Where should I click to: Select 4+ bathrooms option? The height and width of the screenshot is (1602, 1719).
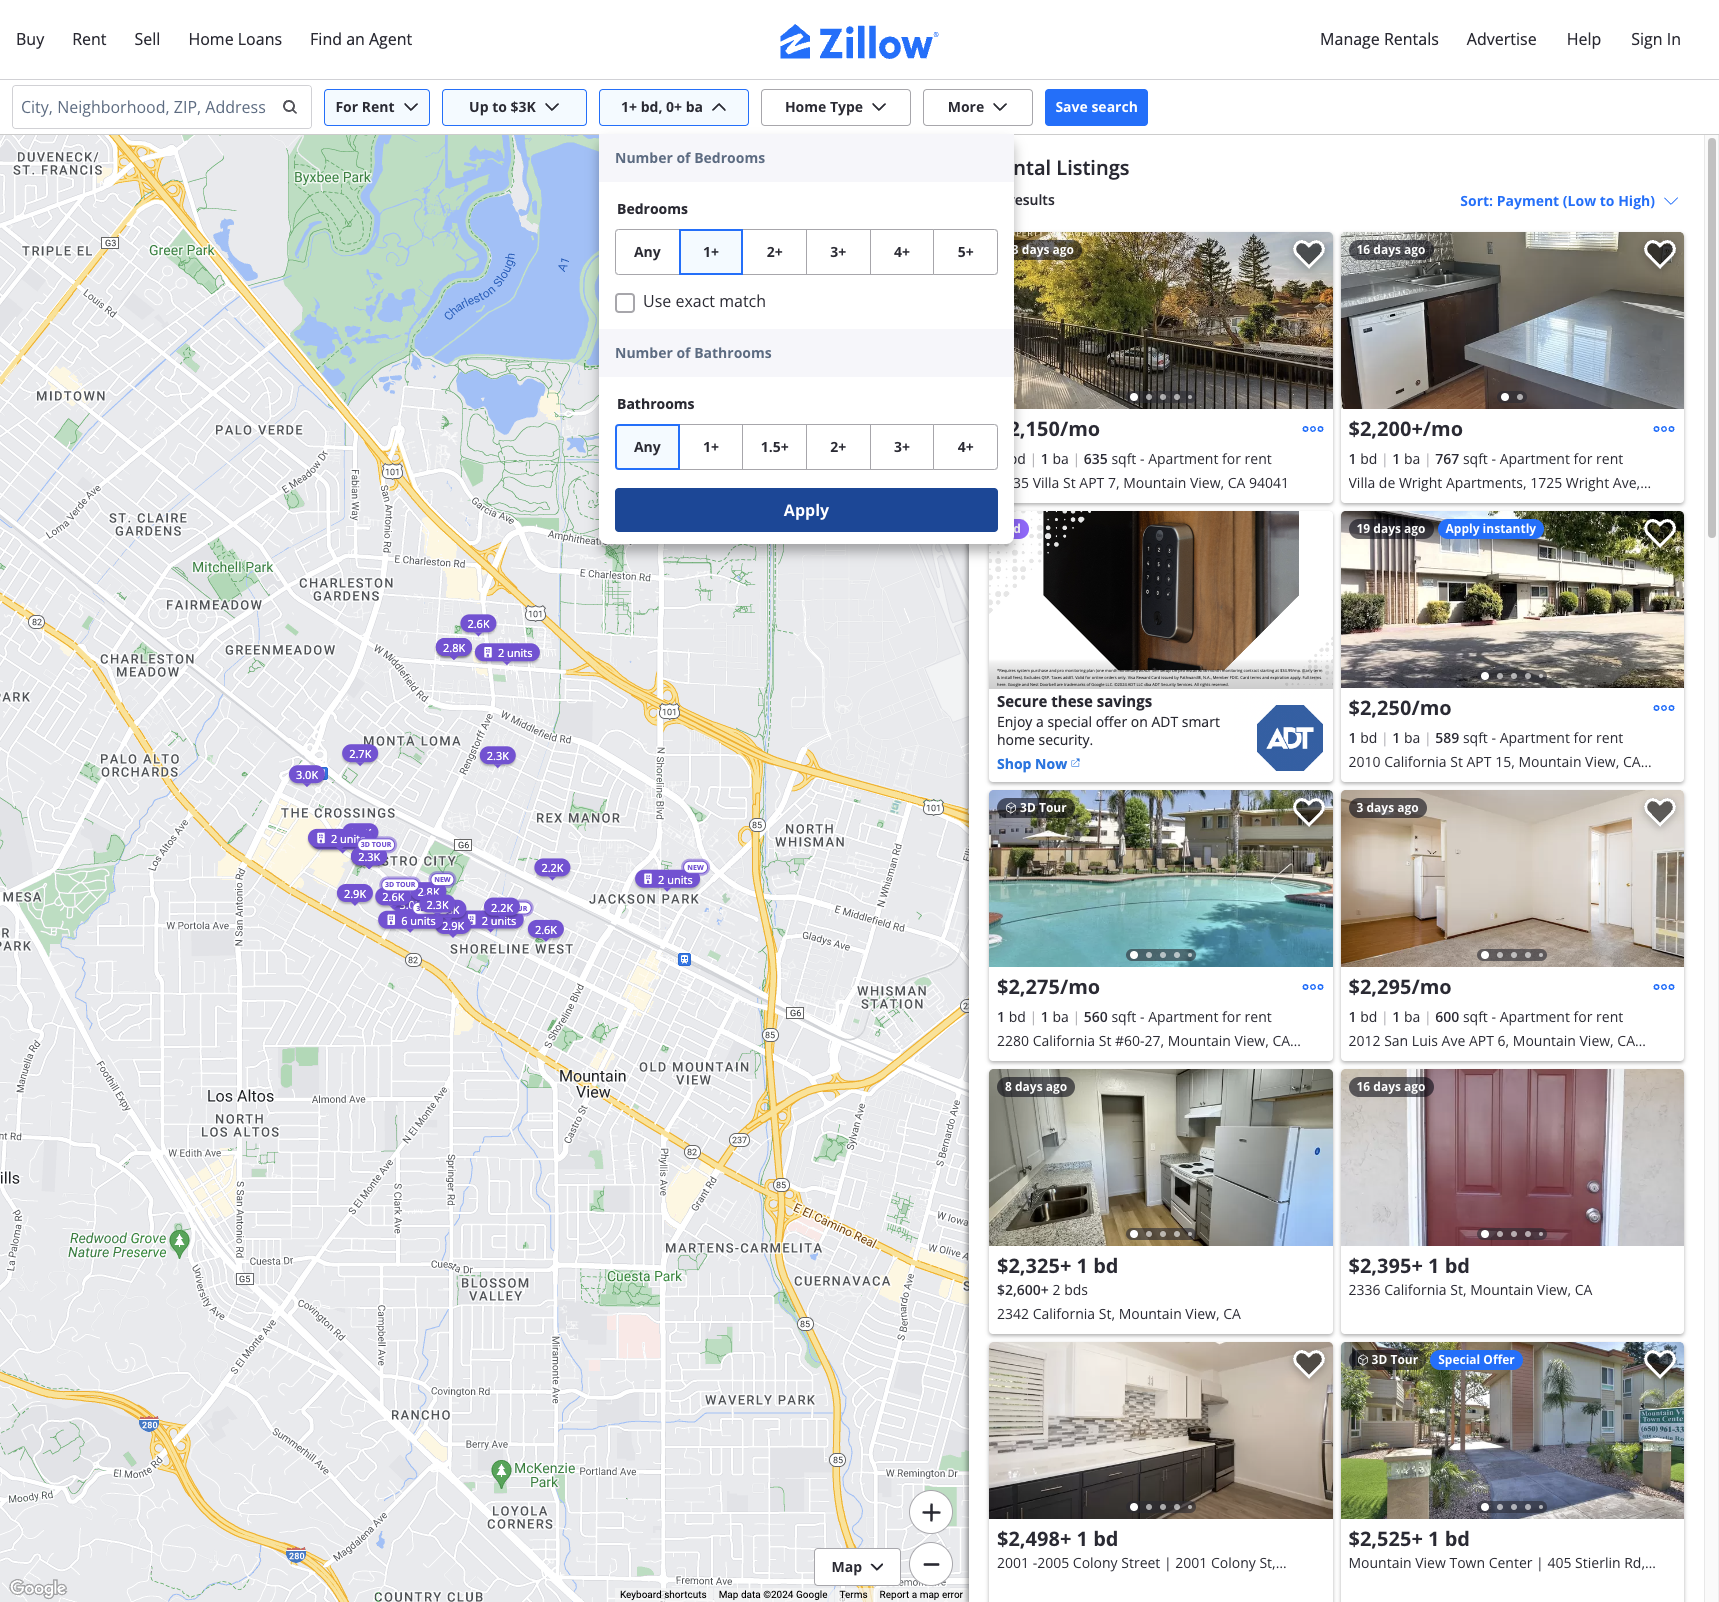(965, 447)
